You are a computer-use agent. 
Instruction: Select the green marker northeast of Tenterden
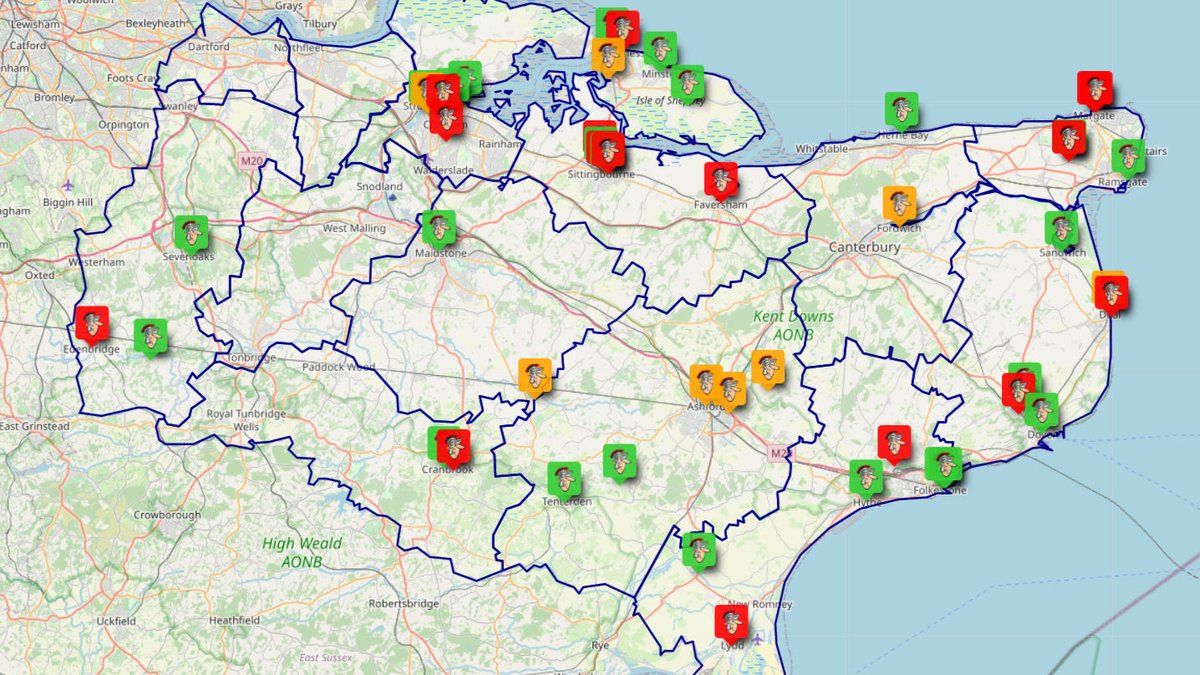click(x=620, y=461)
